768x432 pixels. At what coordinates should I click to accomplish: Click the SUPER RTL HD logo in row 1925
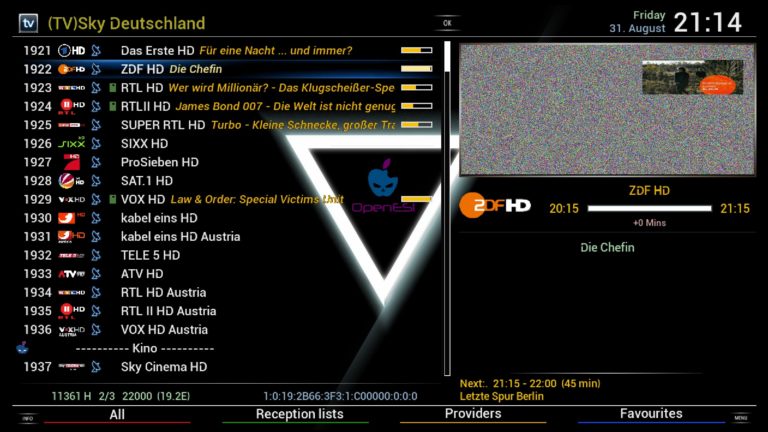(72, 125)
